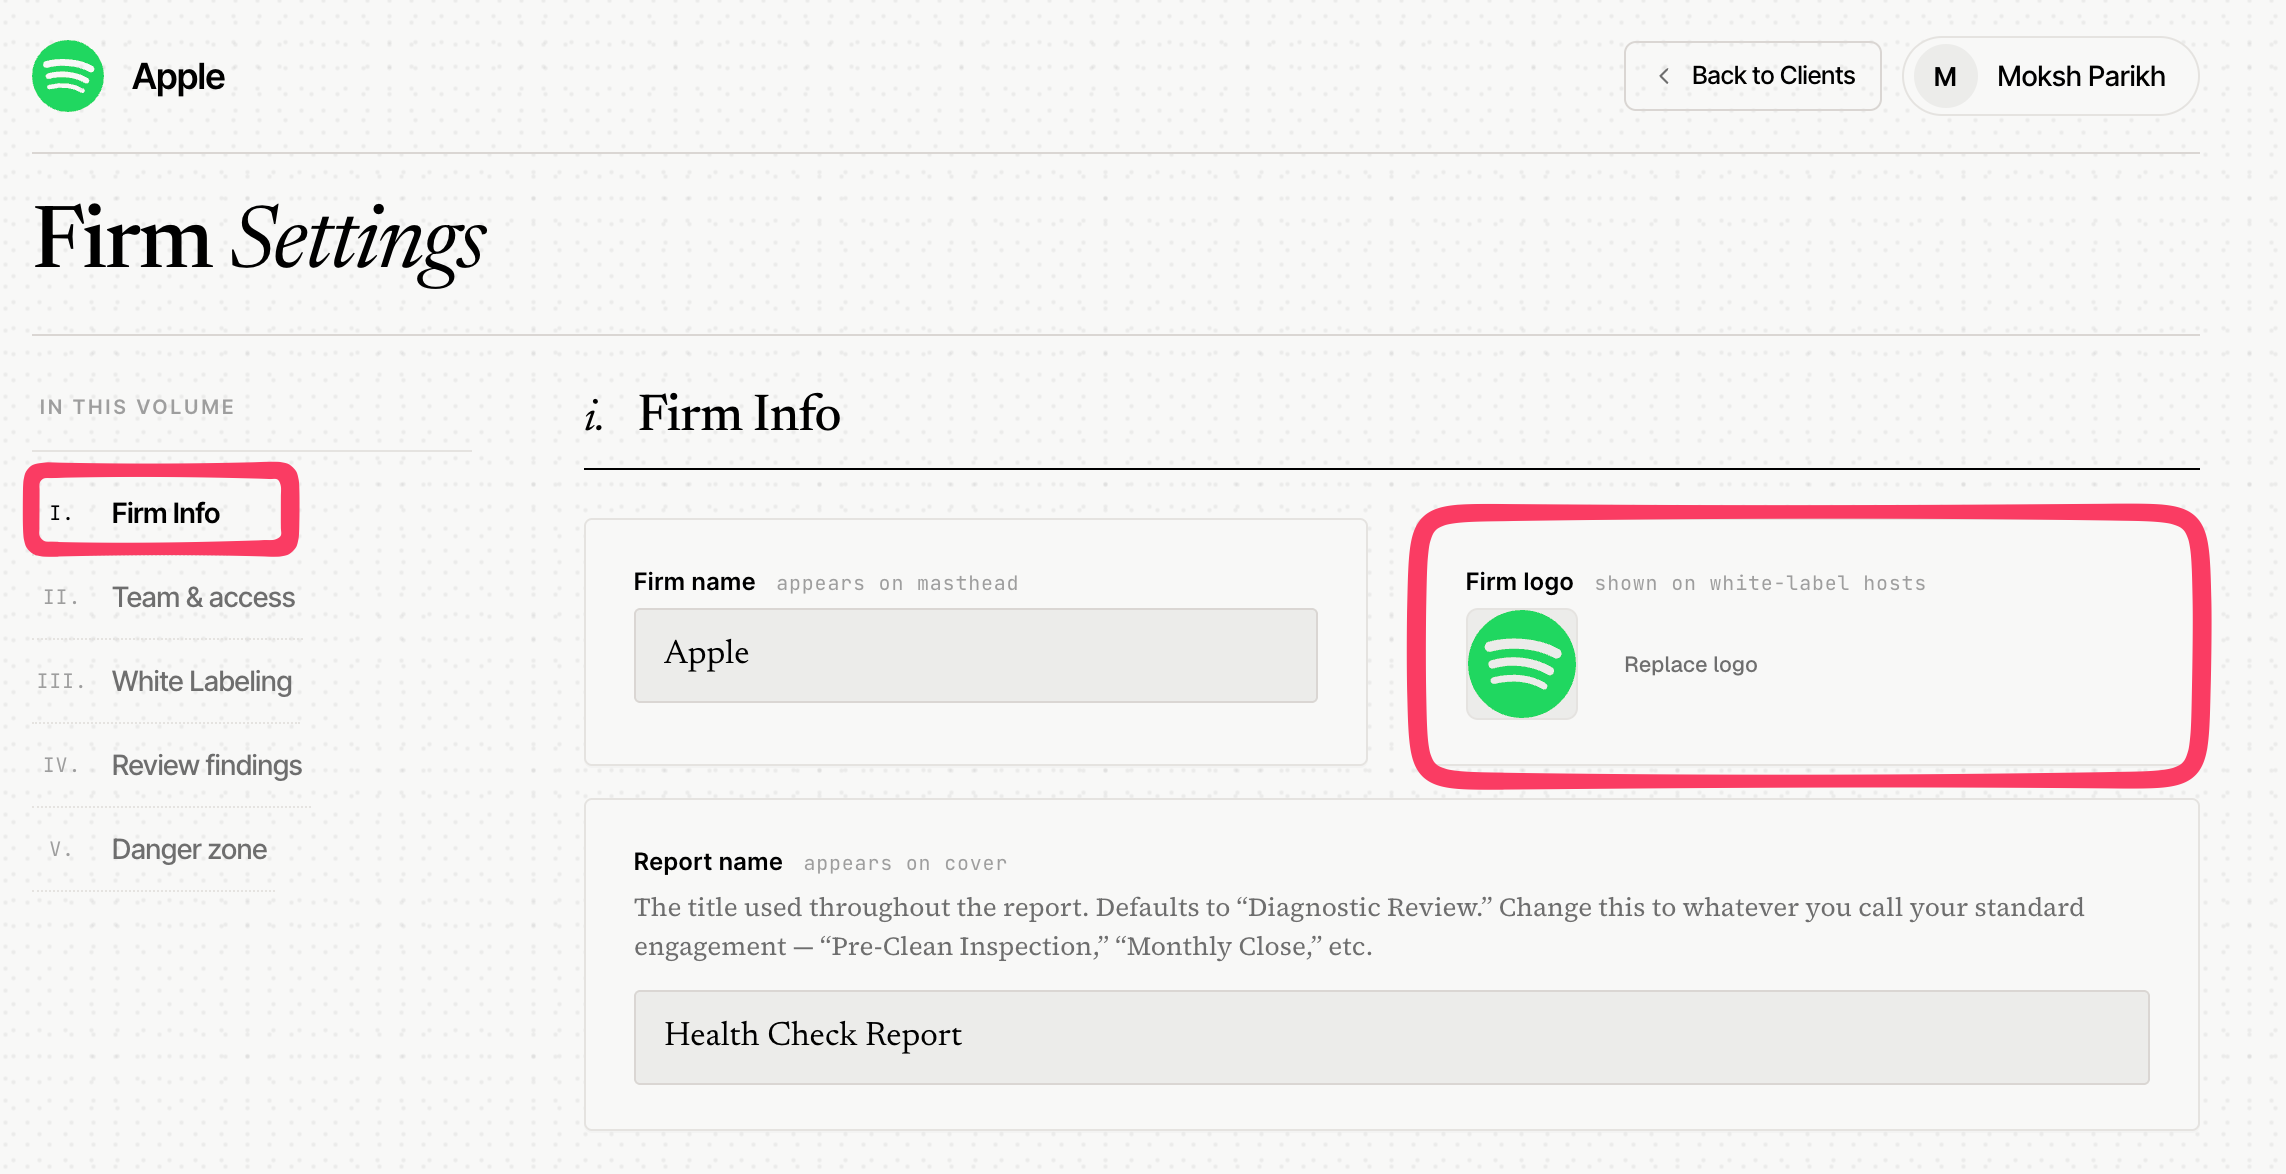Focus the Firm name input field
The height and width of the screenshot is (1174, 2286).
pyautogui.click(x=975, y=655)
